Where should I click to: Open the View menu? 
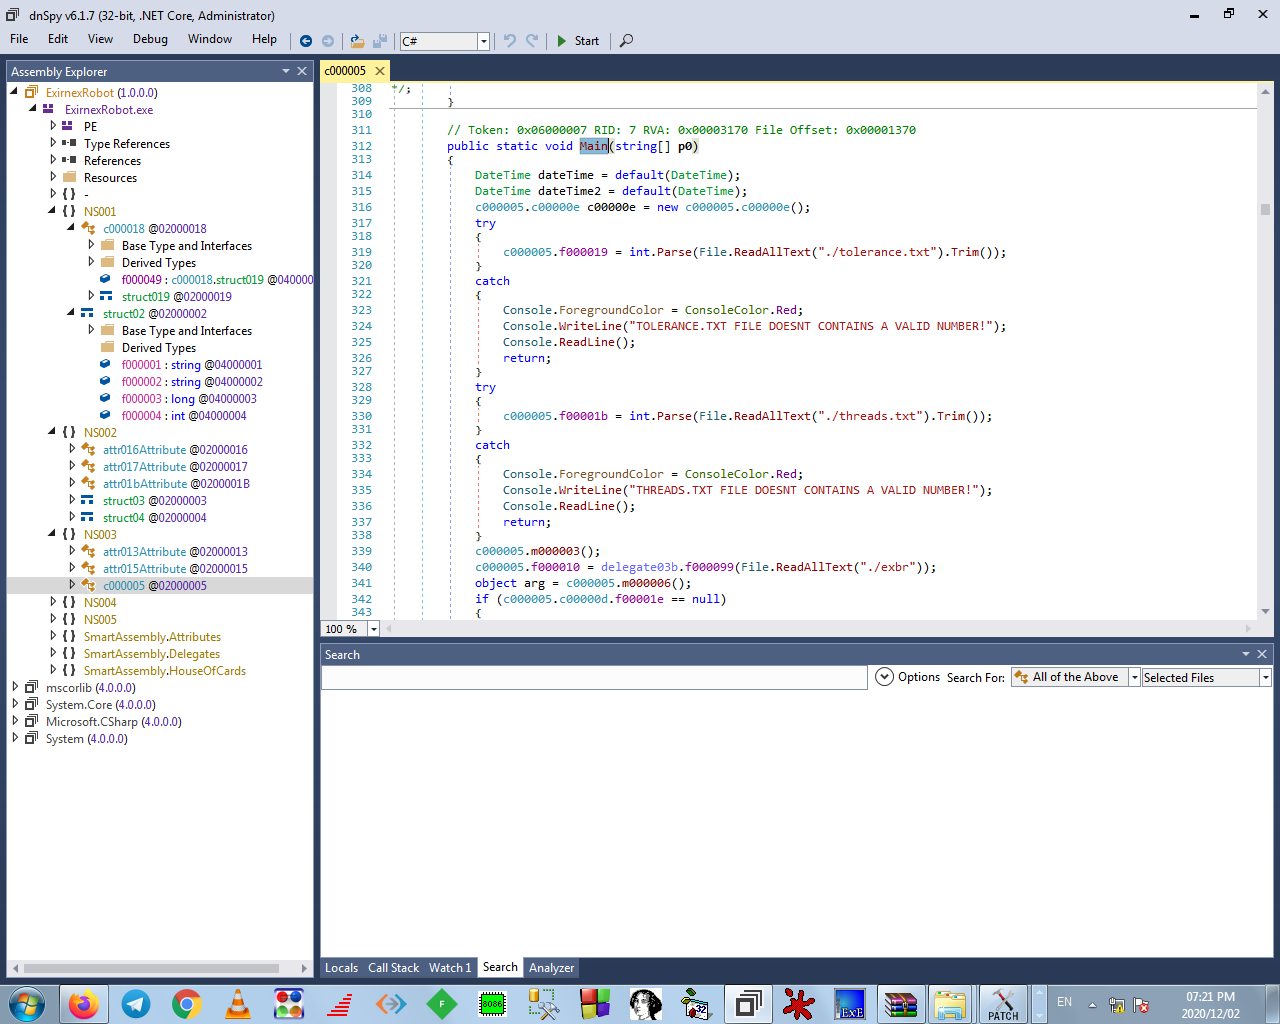(x=100, y=39)
